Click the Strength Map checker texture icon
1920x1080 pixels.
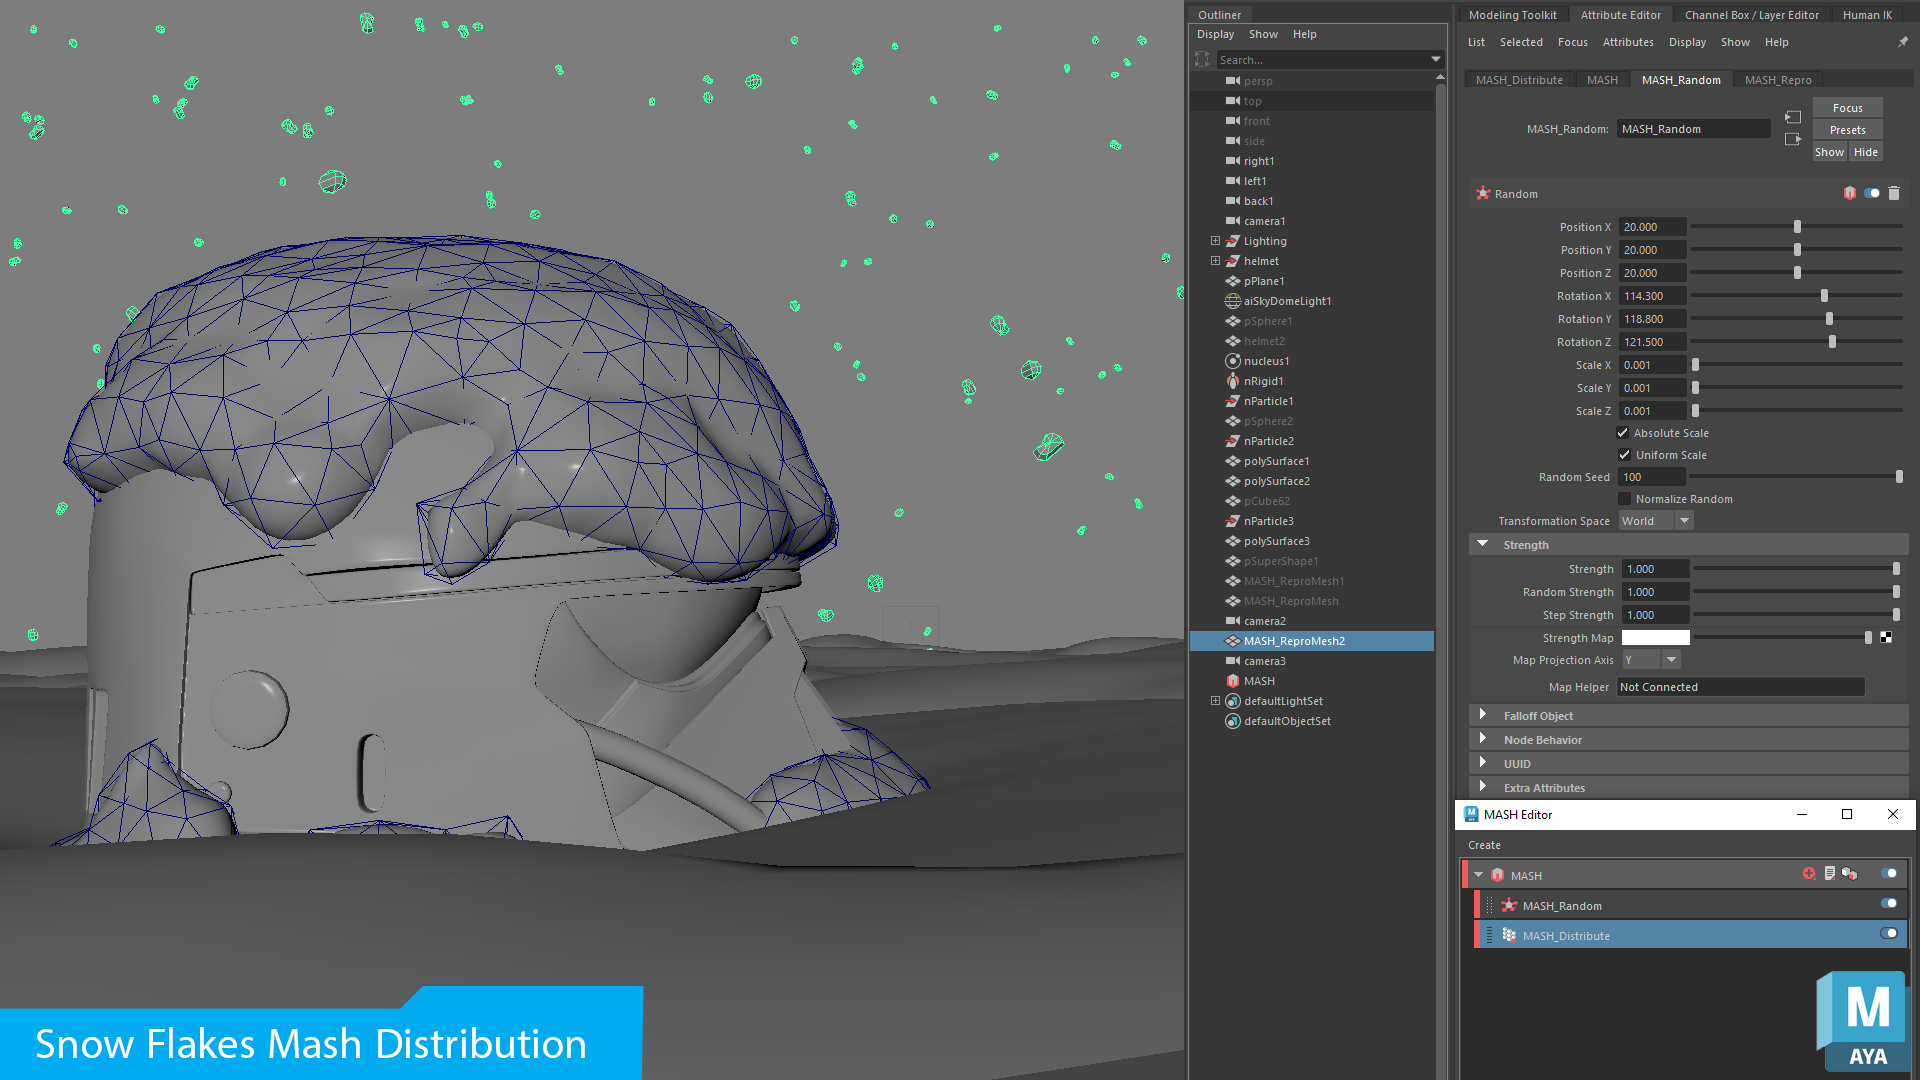coord(1886,637)
